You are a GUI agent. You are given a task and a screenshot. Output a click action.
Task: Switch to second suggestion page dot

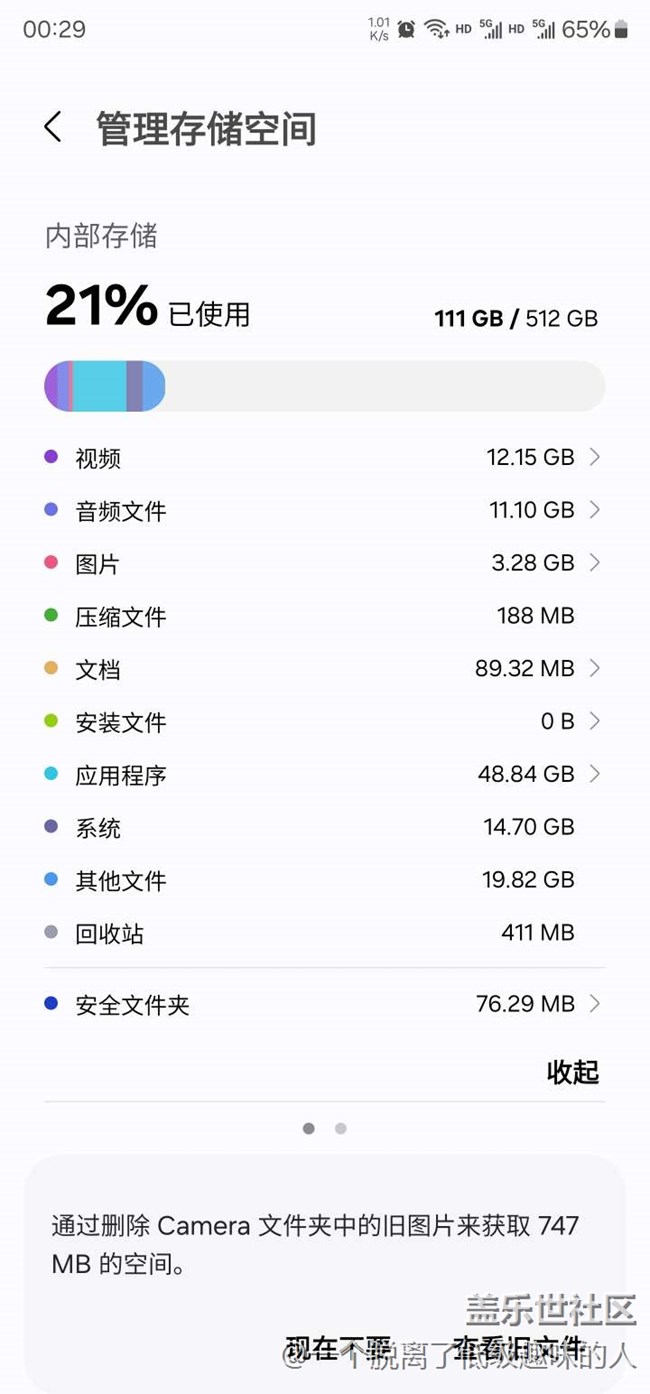341,1128
